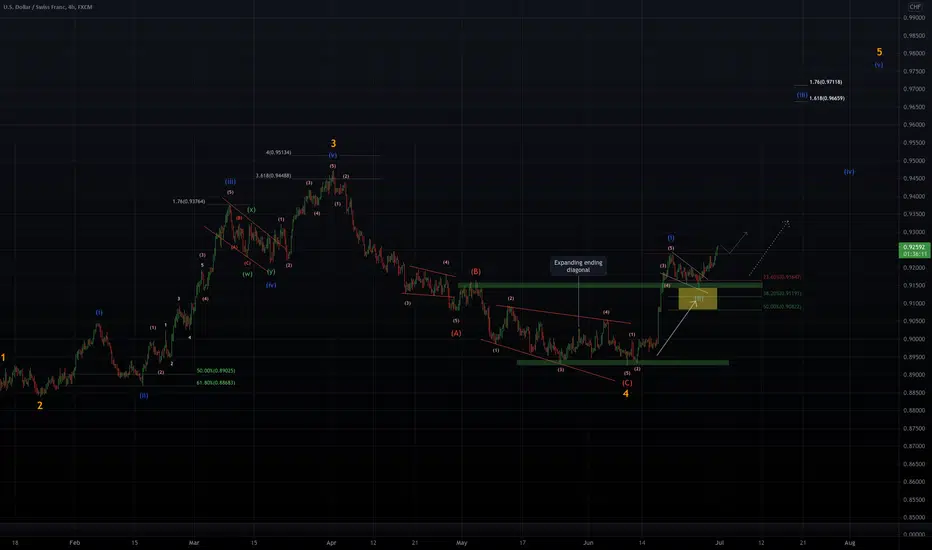Click the Expanding ending diagonal annotation

[x=578, y=266]
